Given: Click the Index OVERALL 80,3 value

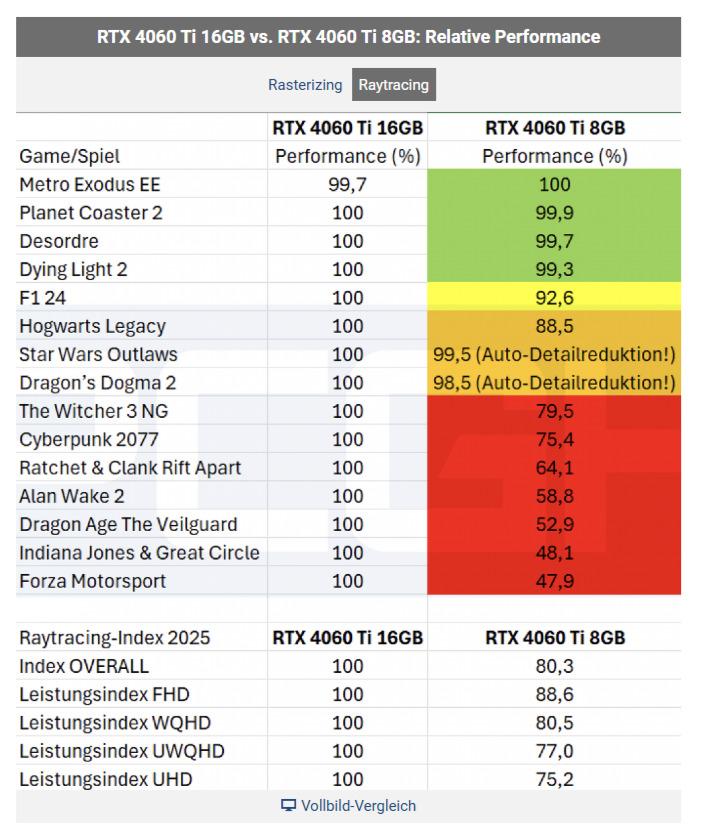Looking at the screenshot, I should tap(554, 666).
